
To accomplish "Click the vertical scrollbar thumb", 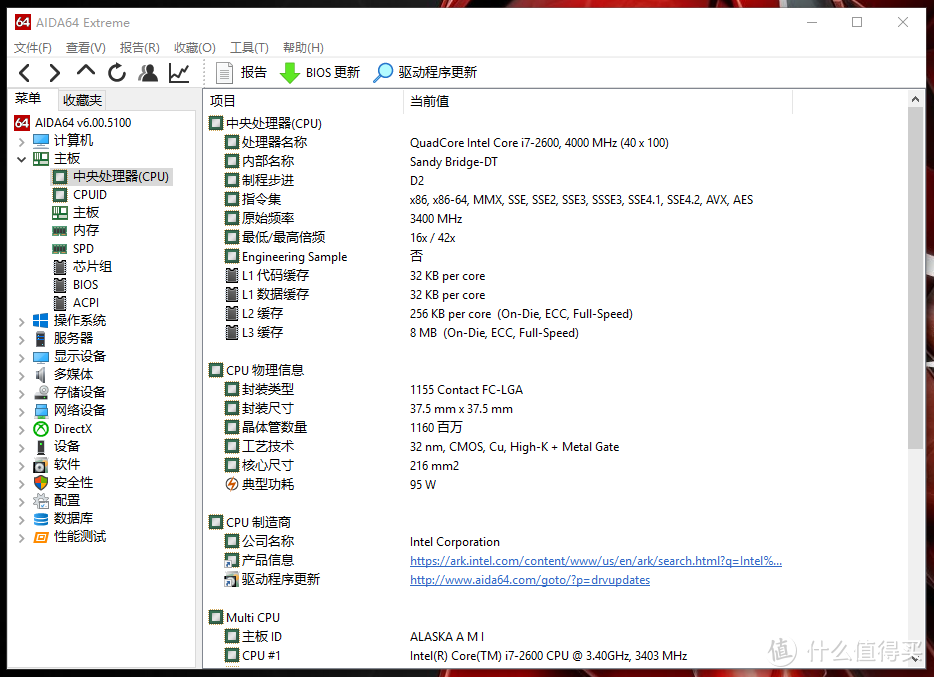I will point(916,279).
